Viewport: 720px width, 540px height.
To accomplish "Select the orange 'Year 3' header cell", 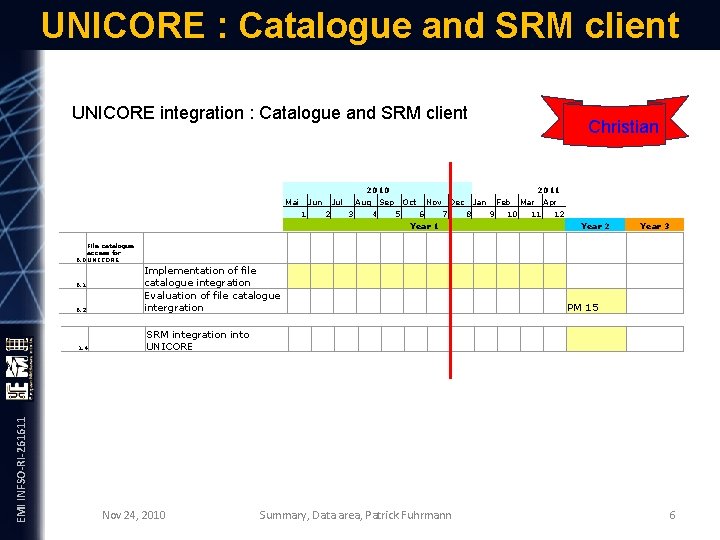I will [654, 225].
